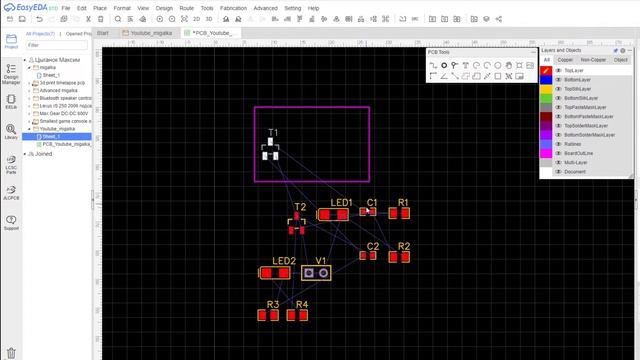Open the Library sidebar panel
This screenshot has height=360, width=640.
pos(11,132)
